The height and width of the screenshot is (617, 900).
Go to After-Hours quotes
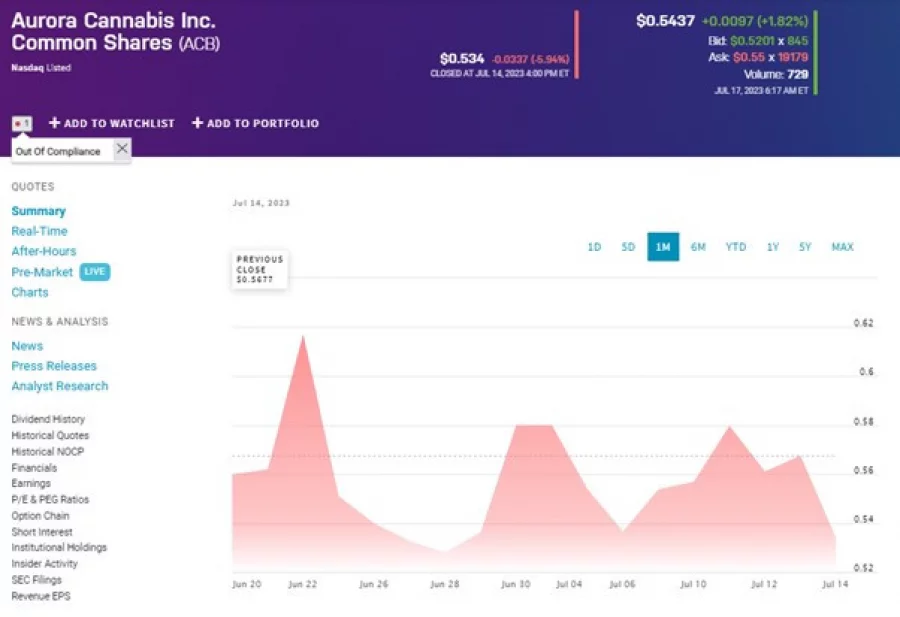pos(44,251)
